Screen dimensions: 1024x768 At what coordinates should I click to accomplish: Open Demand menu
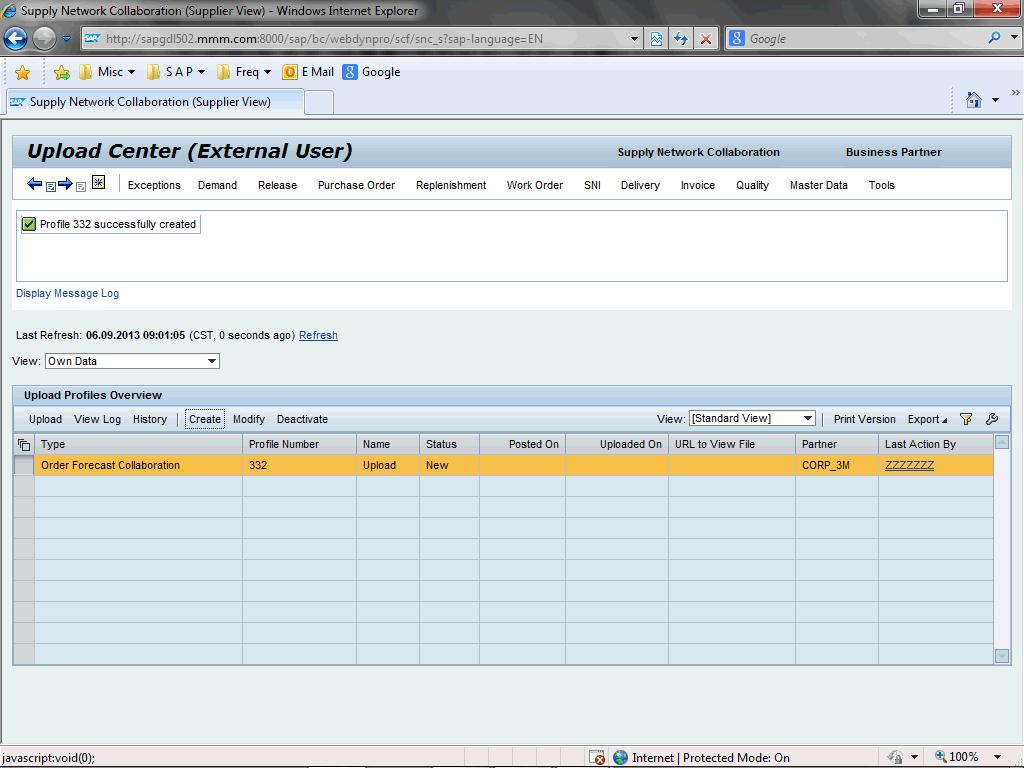click(x=217, y=185)
